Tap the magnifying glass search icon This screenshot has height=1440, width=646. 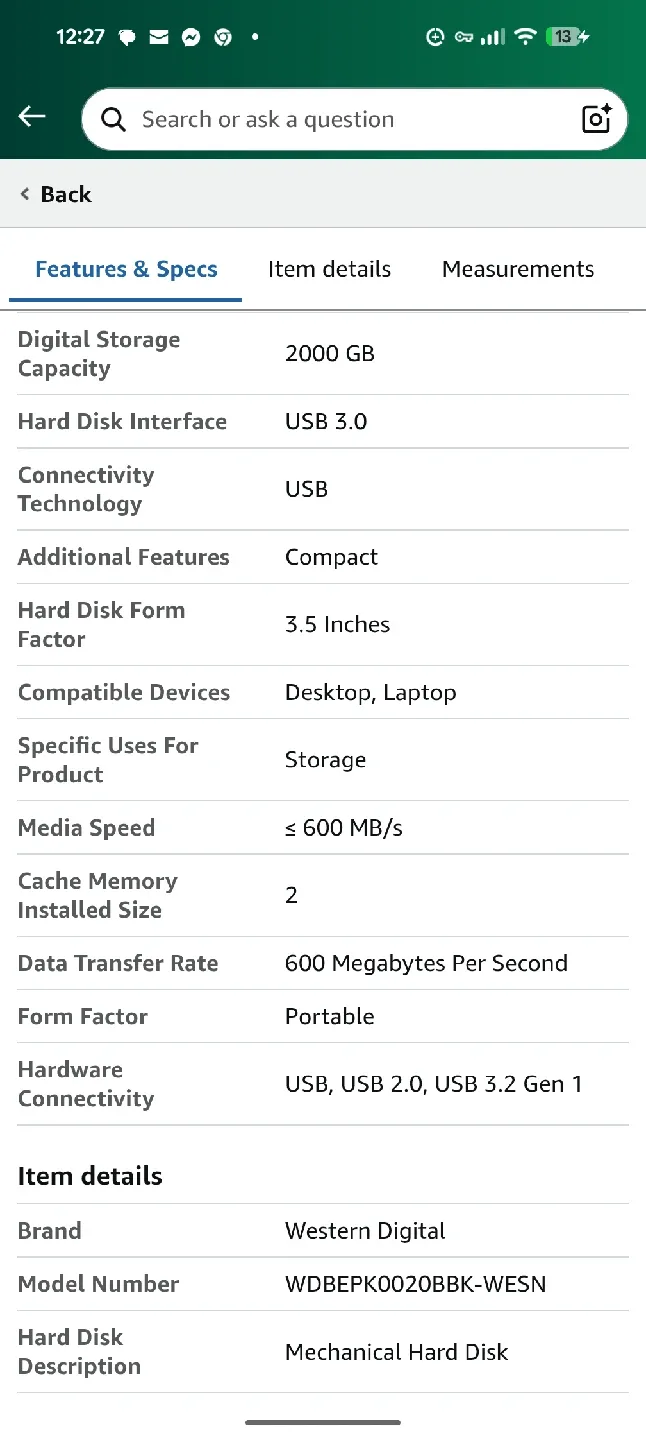(x=113, y=119)
